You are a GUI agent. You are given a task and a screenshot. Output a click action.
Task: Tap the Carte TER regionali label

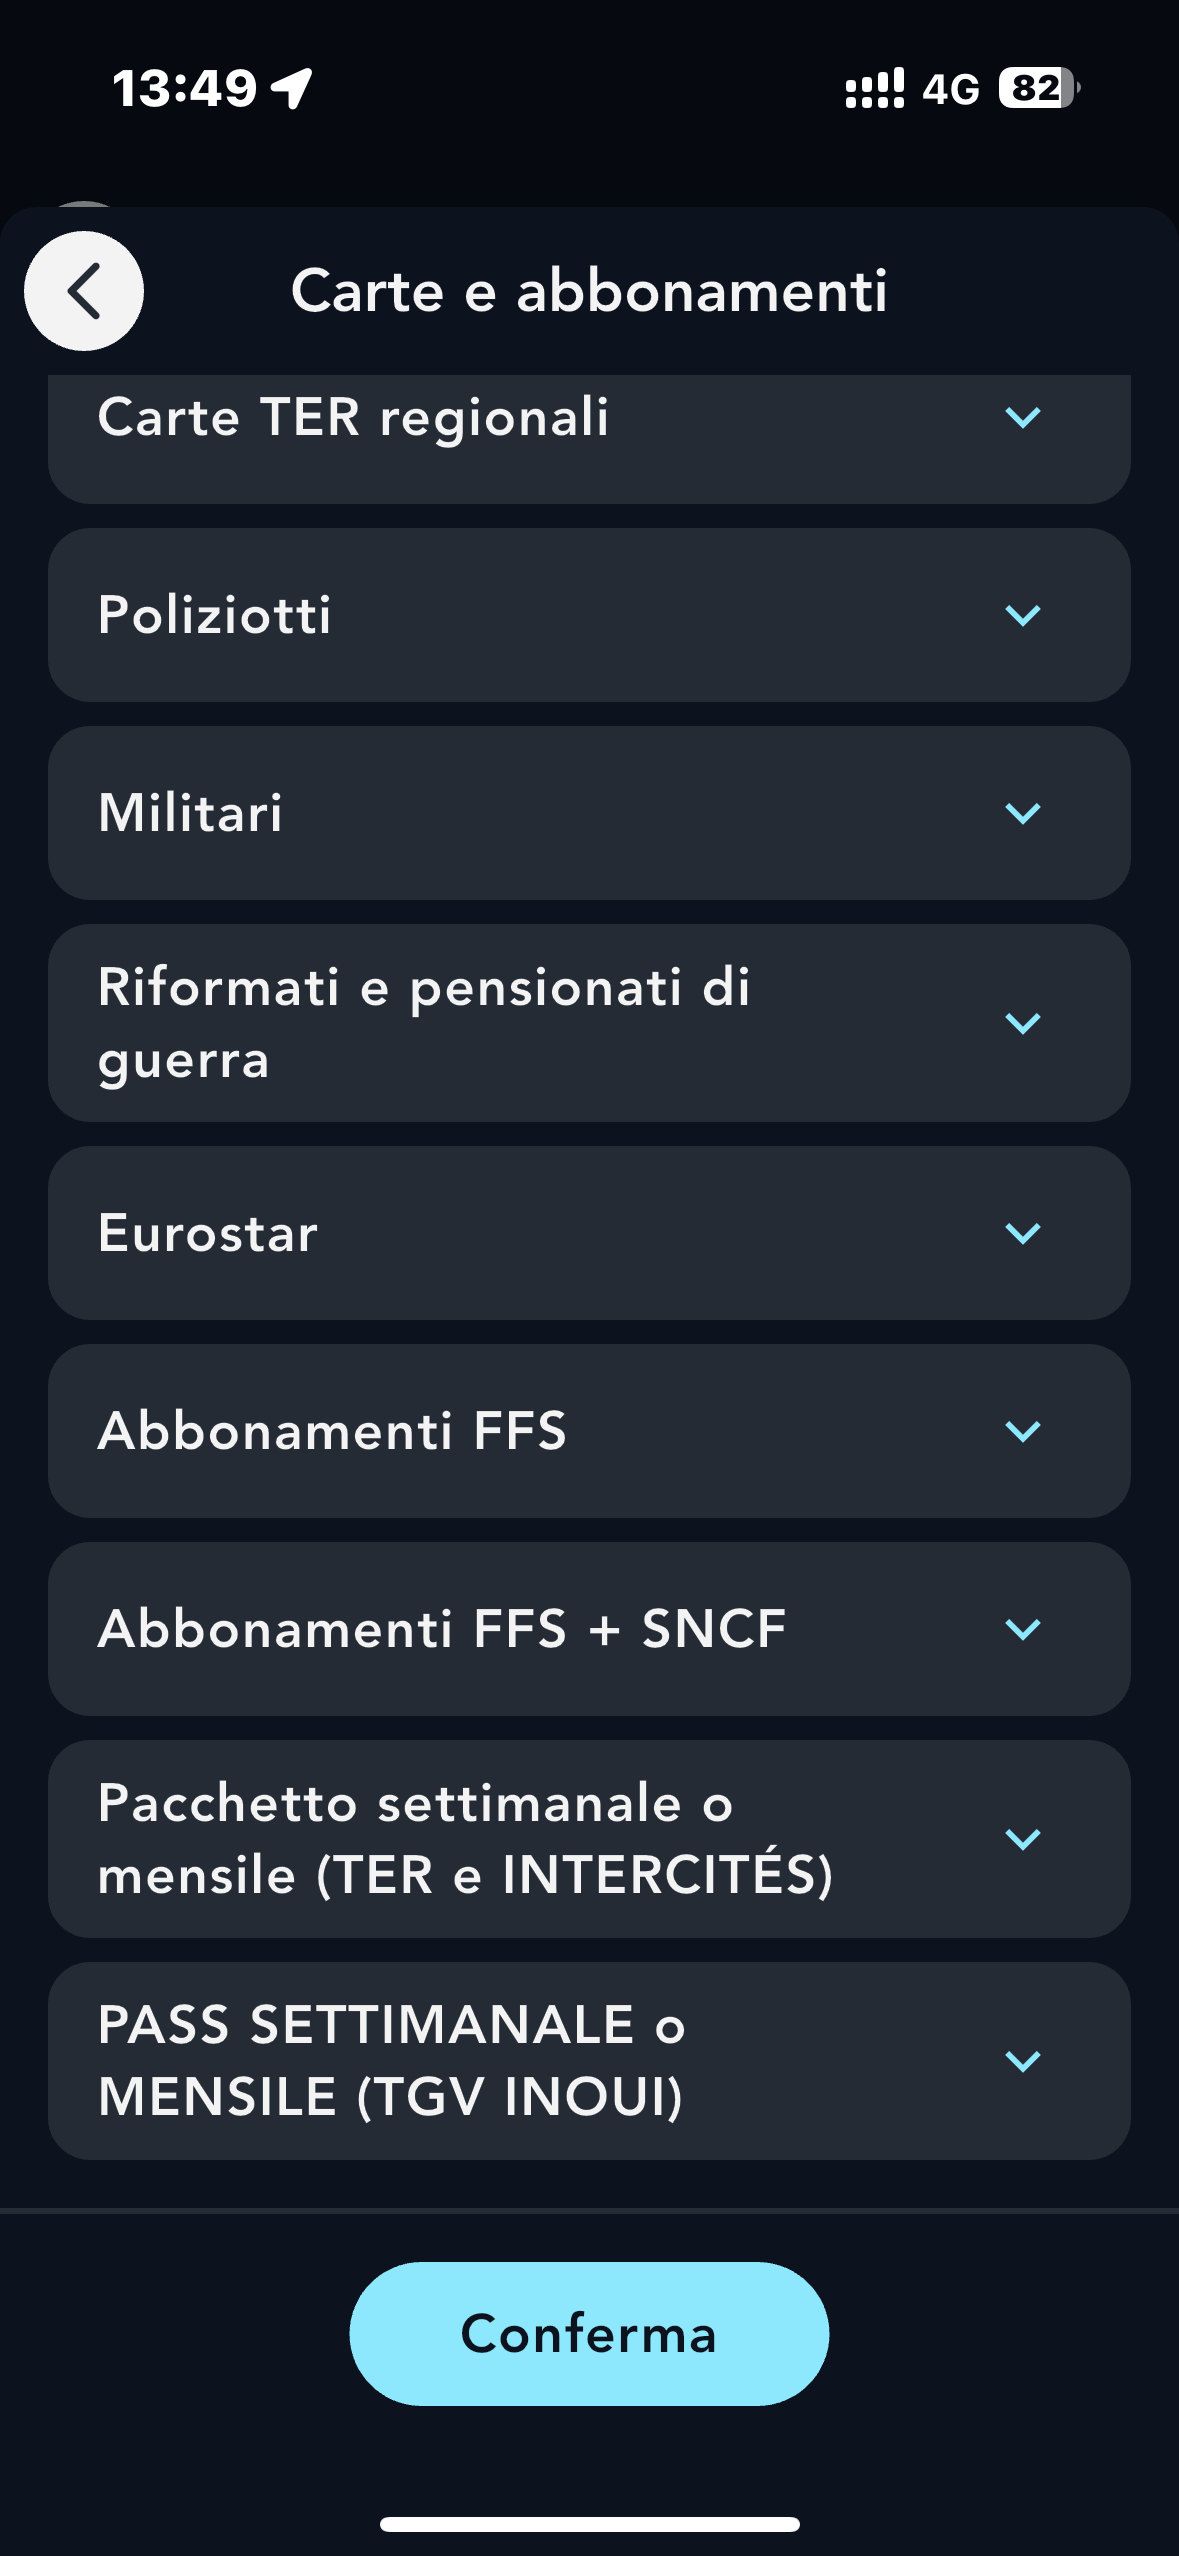tap(353, 417)
